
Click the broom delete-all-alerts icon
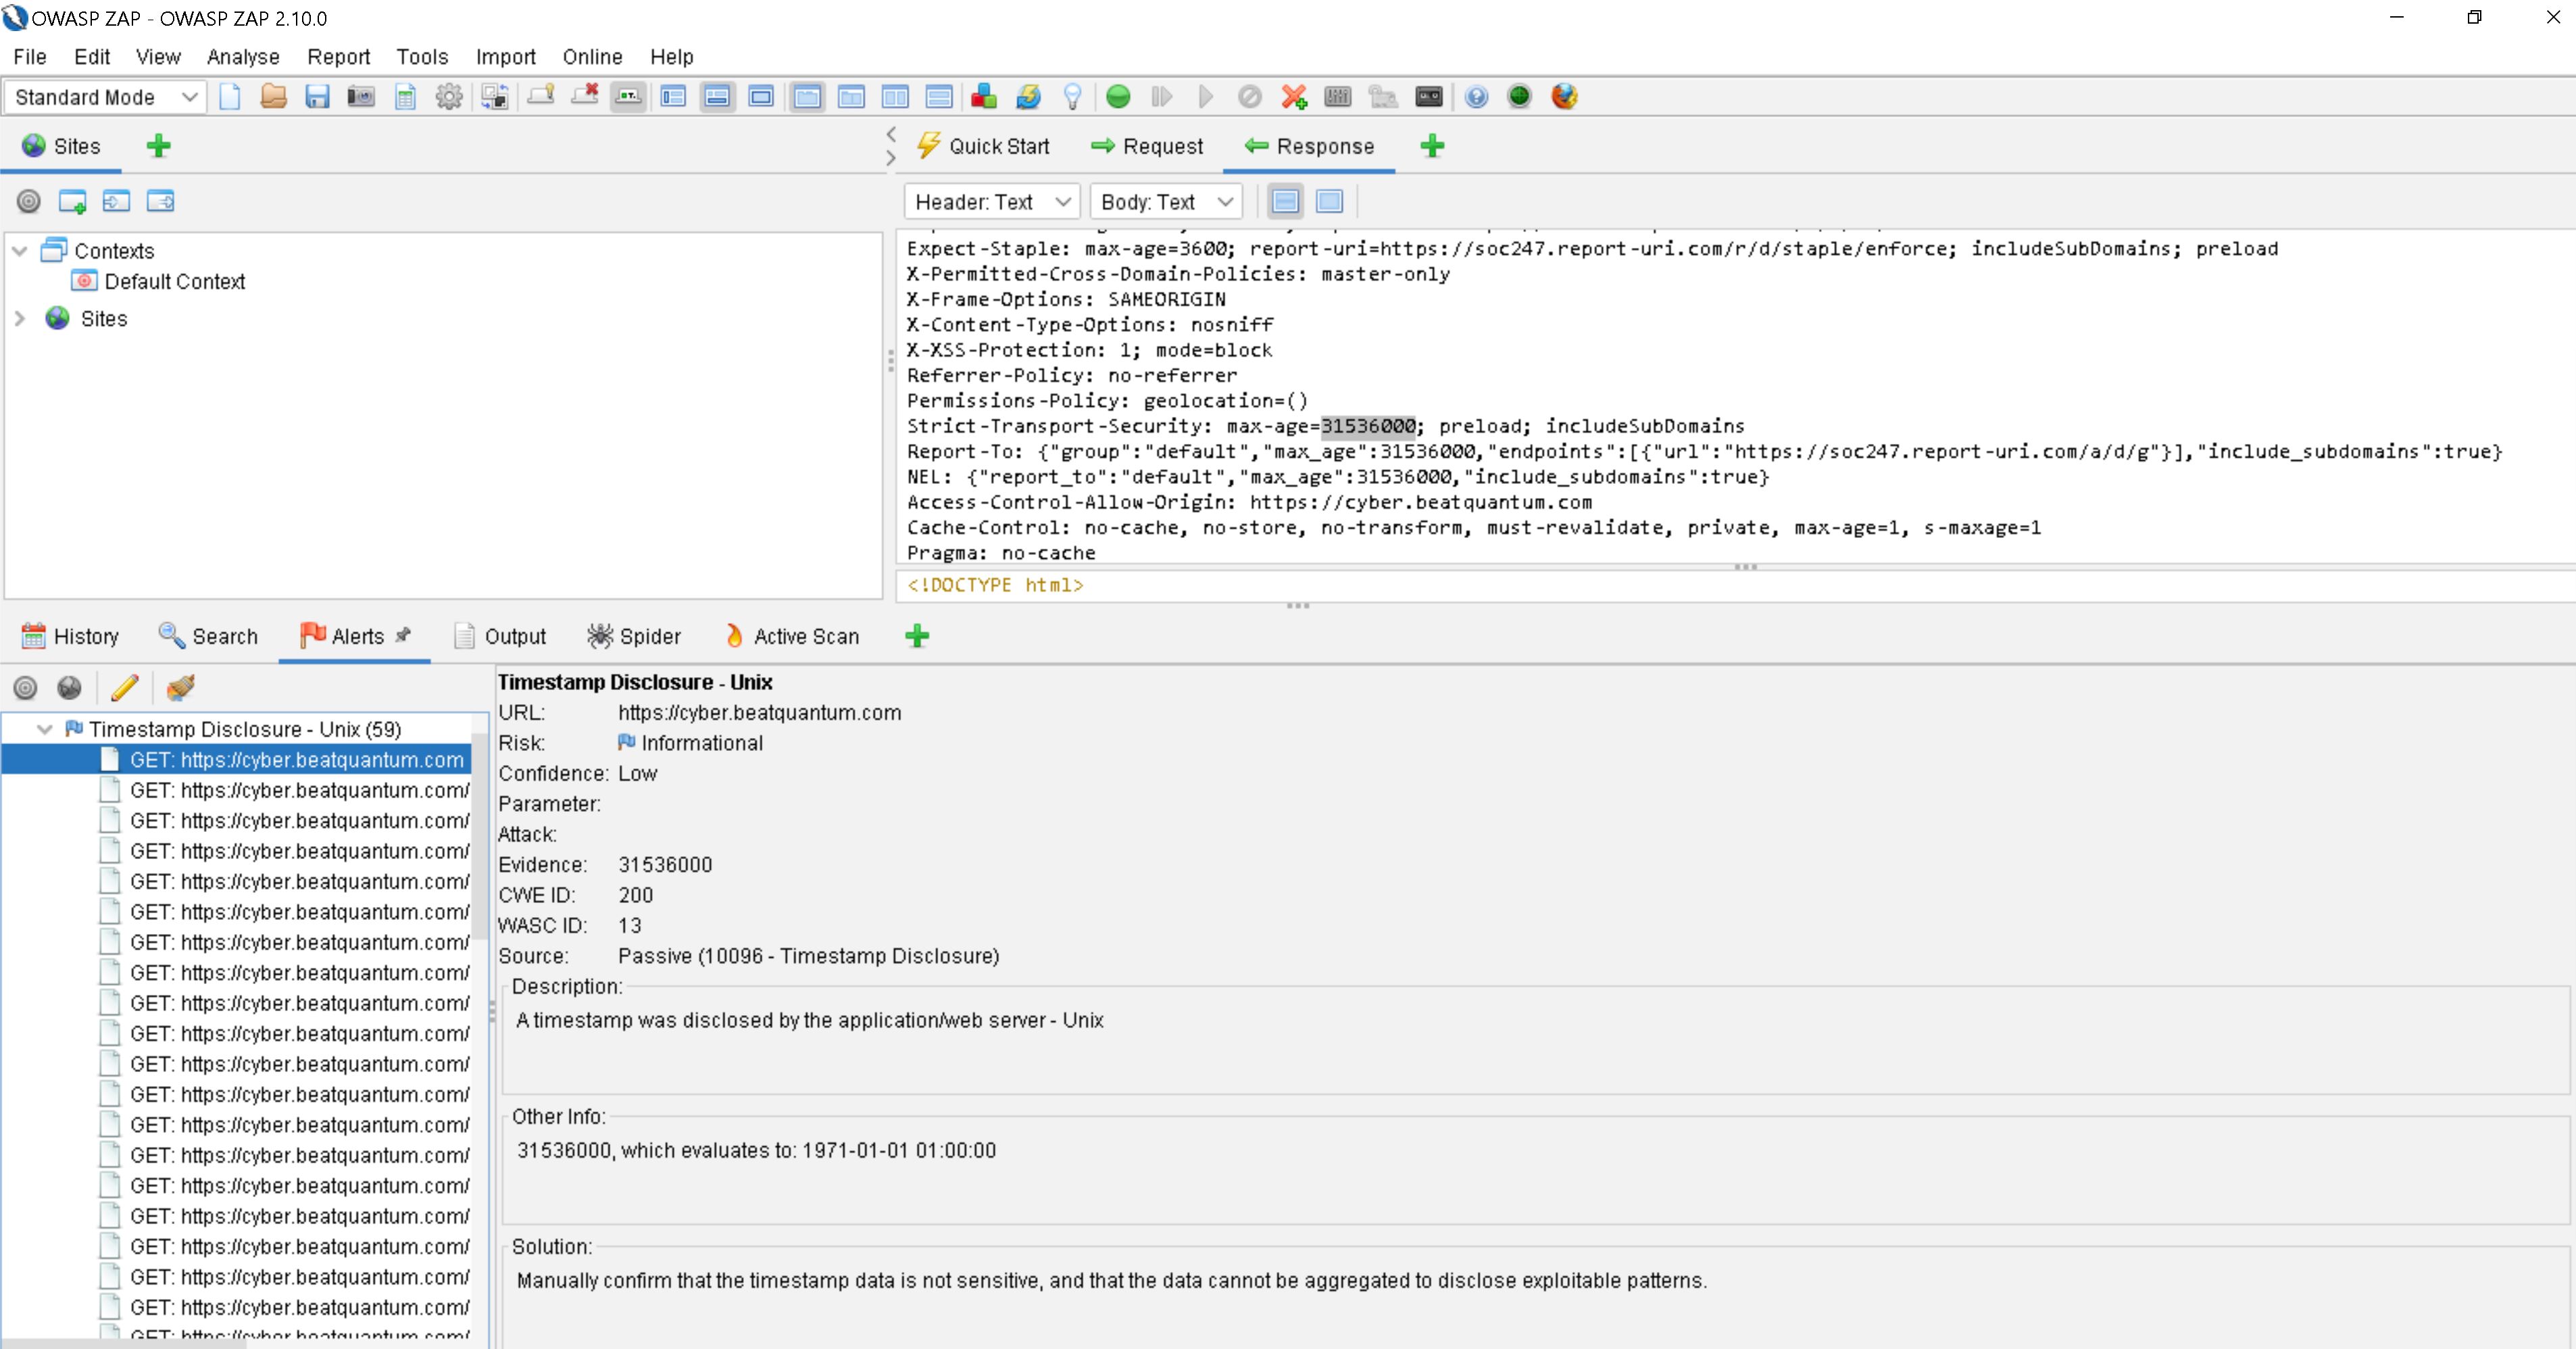click(181, 688)
